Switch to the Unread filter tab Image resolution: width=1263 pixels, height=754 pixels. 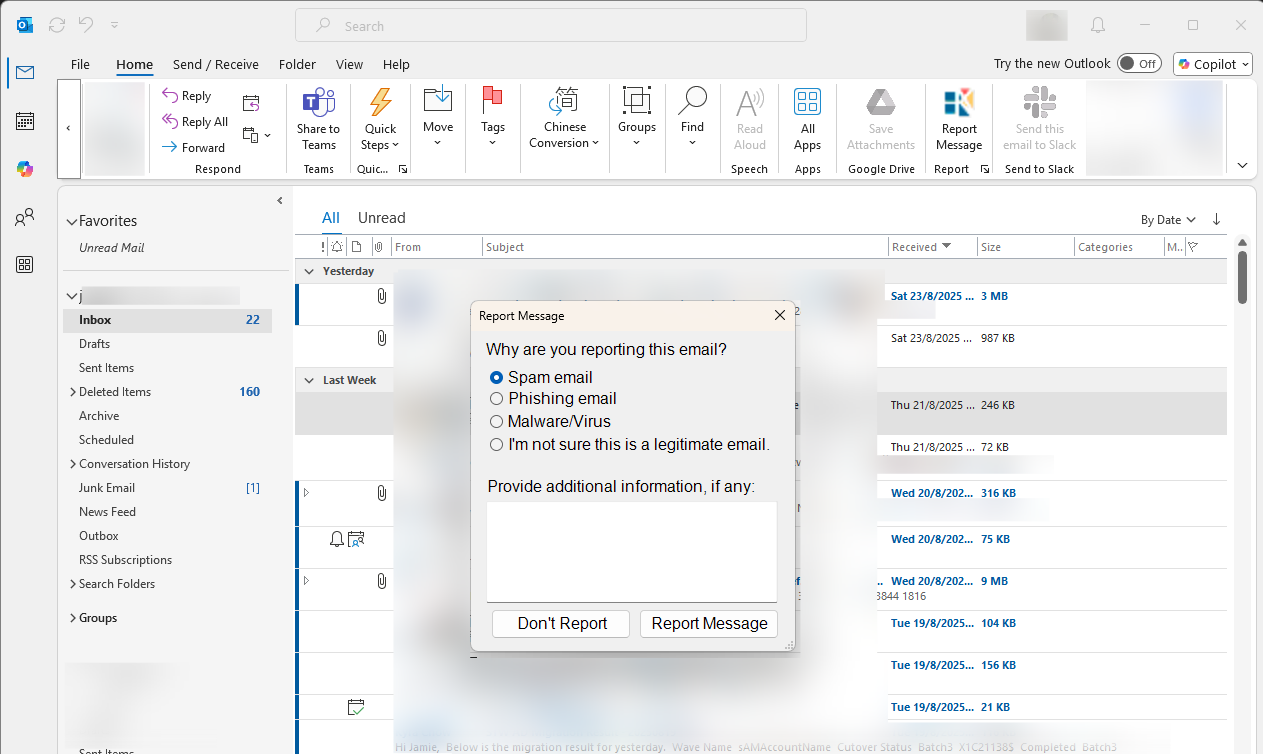point(381,218)
